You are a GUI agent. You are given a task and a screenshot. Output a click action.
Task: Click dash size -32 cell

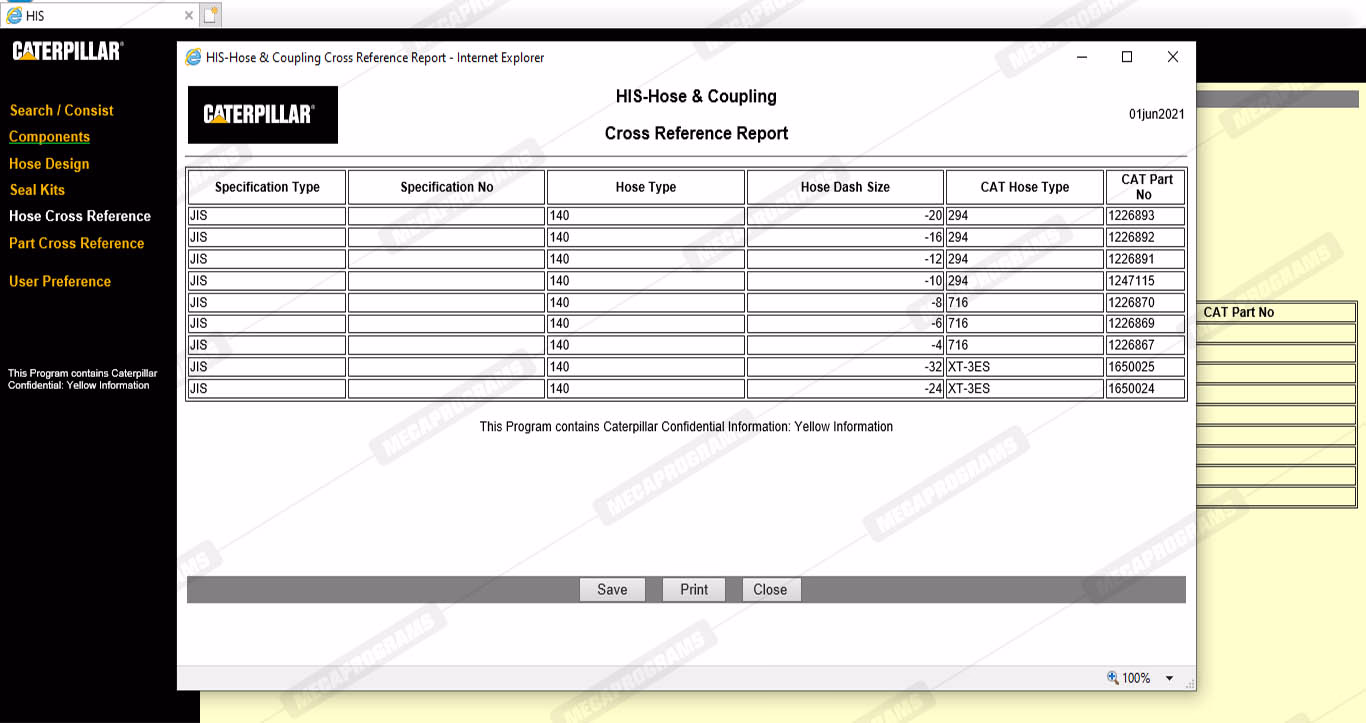(x=845, y=367)
